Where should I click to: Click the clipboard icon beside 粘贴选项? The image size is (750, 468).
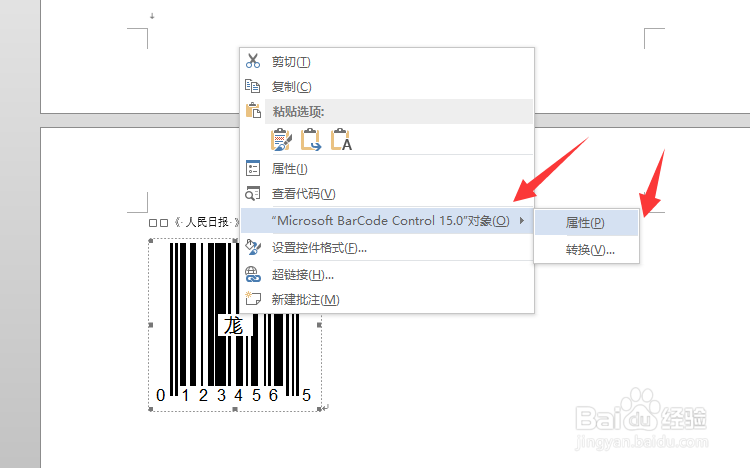pos(253,111)
